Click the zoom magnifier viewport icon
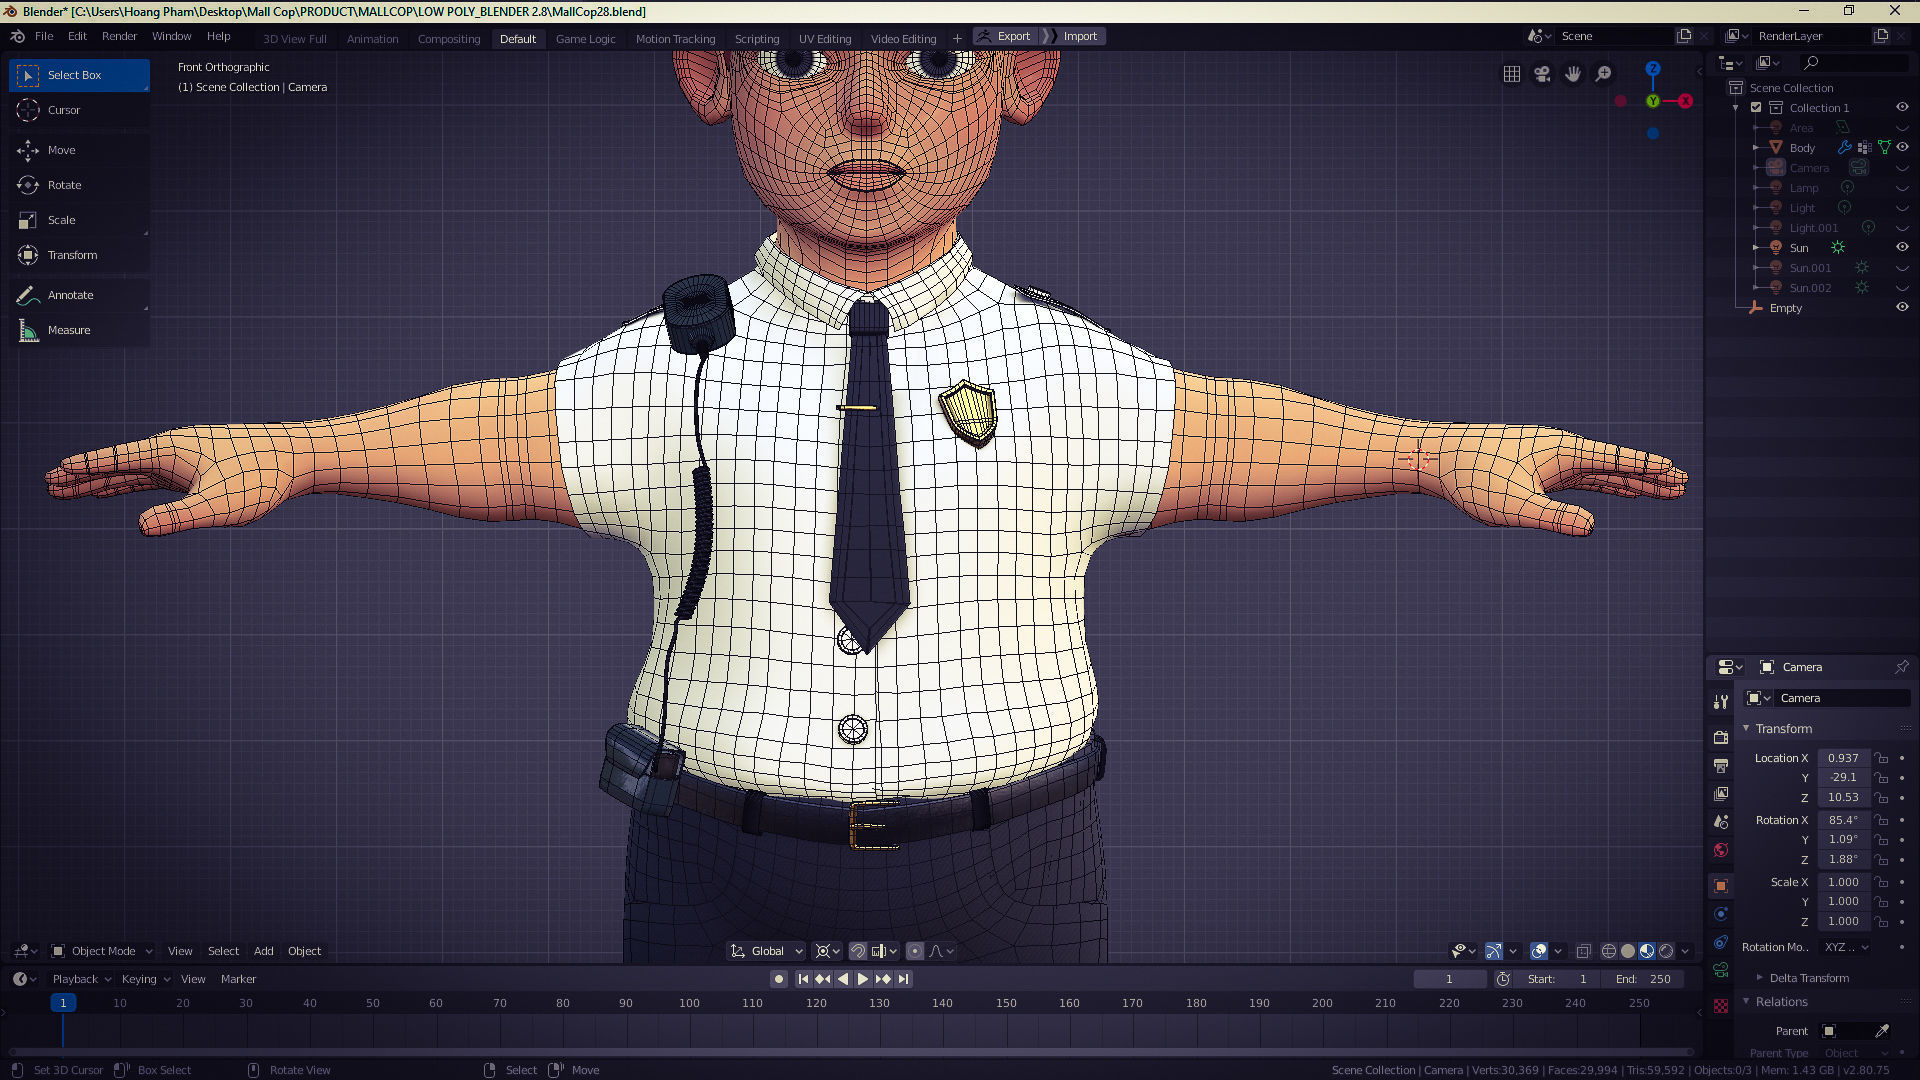 [x=1604, y=74]
